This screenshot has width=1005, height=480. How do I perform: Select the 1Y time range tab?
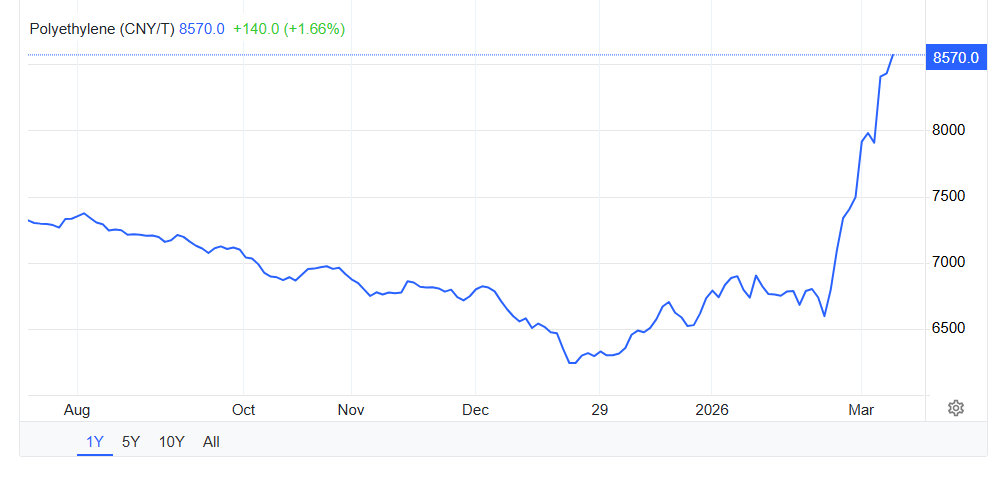coord(95,441)
